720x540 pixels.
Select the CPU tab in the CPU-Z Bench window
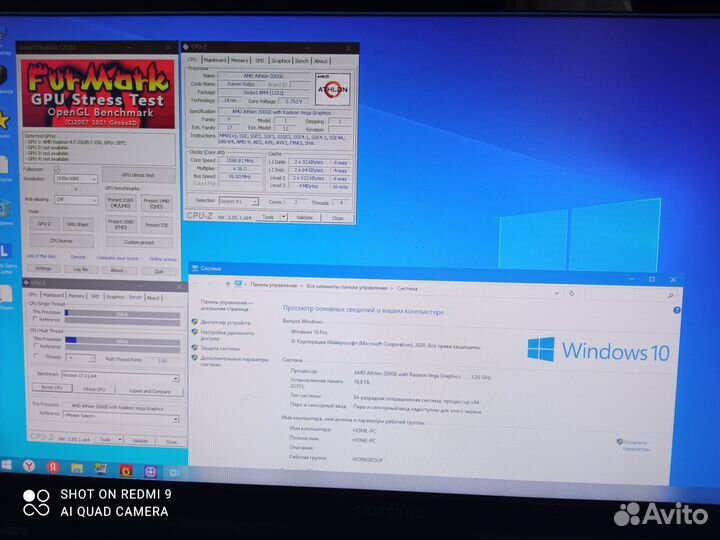(x=33, y=294)
